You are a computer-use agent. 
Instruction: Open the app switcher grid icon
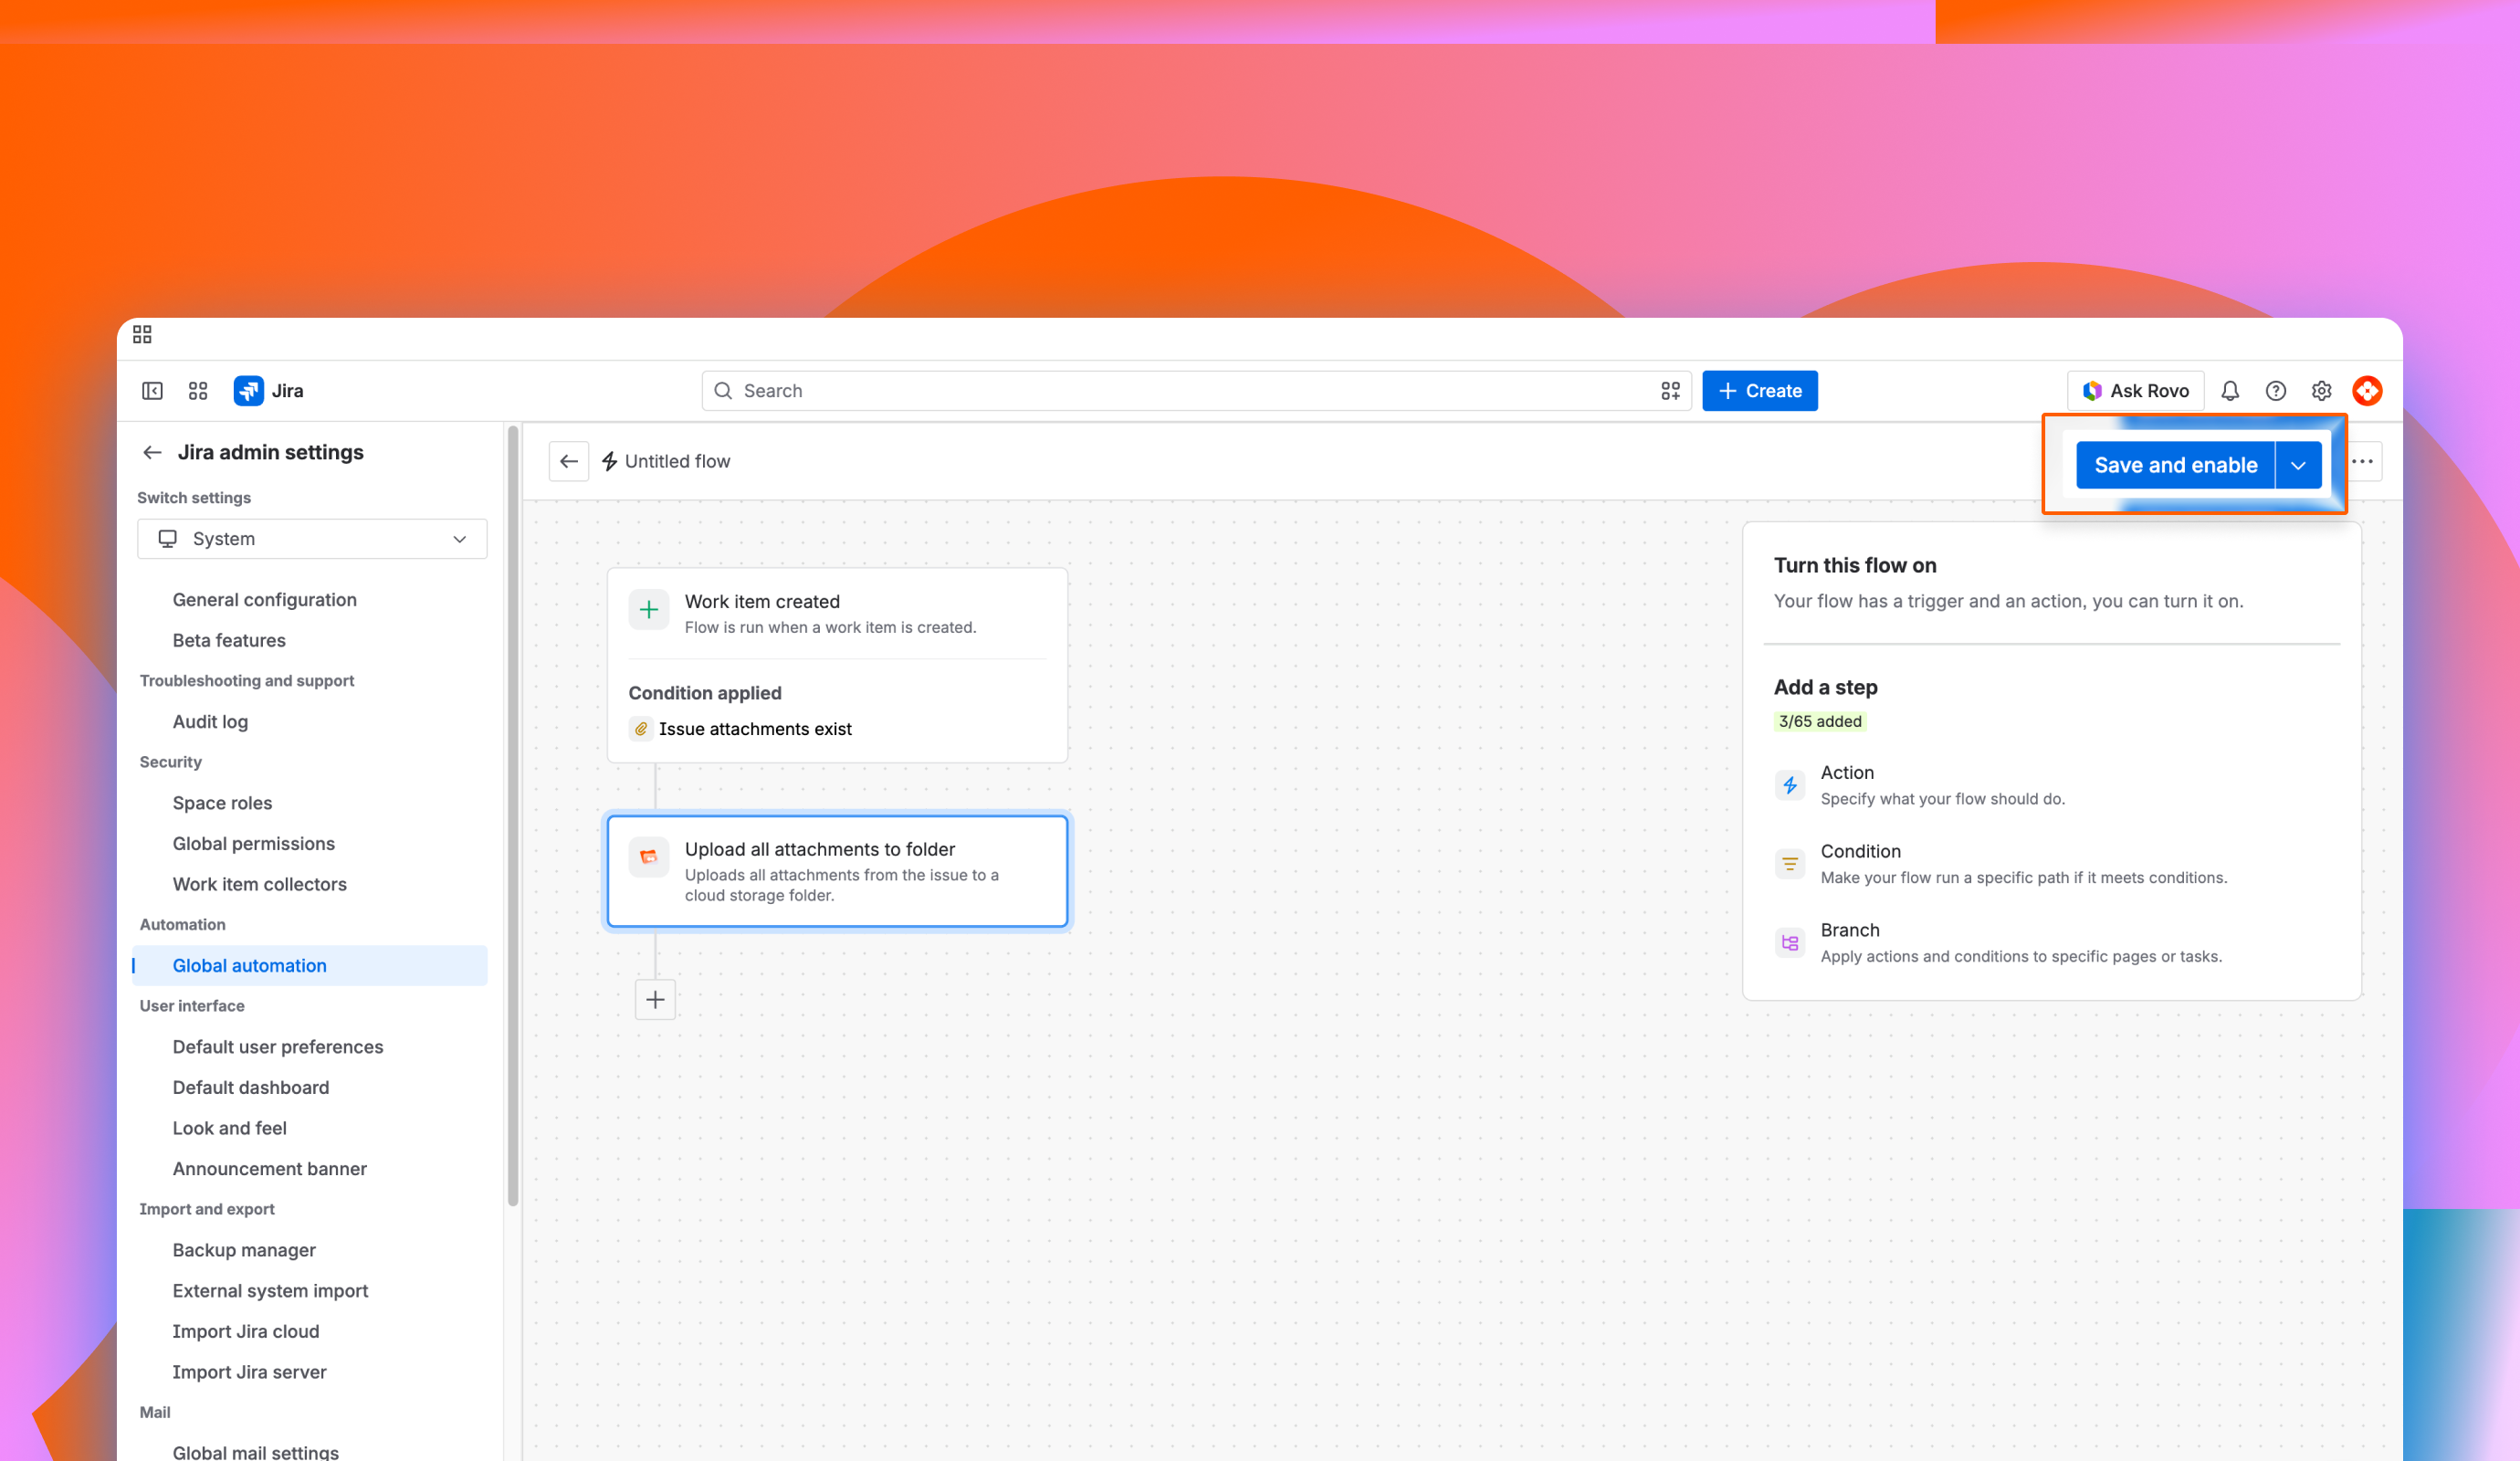point(198,391)
